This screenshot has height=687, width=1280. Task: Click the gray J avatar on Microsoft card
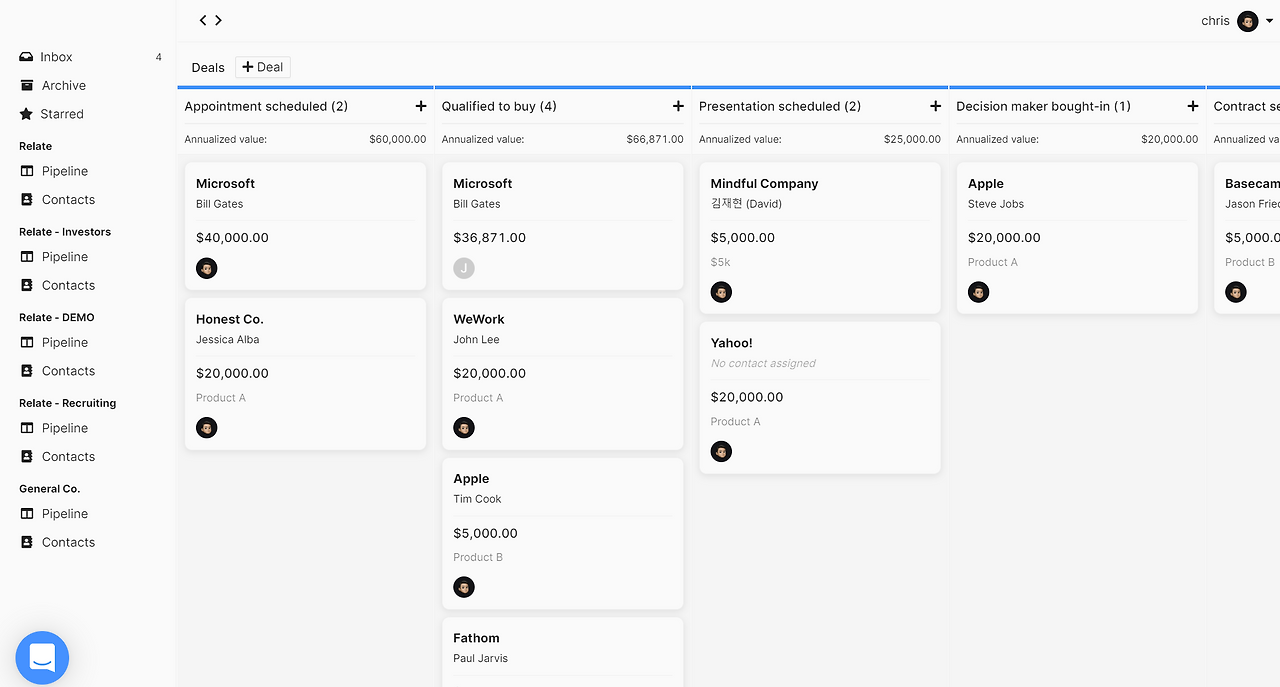[x=464, y=268]
